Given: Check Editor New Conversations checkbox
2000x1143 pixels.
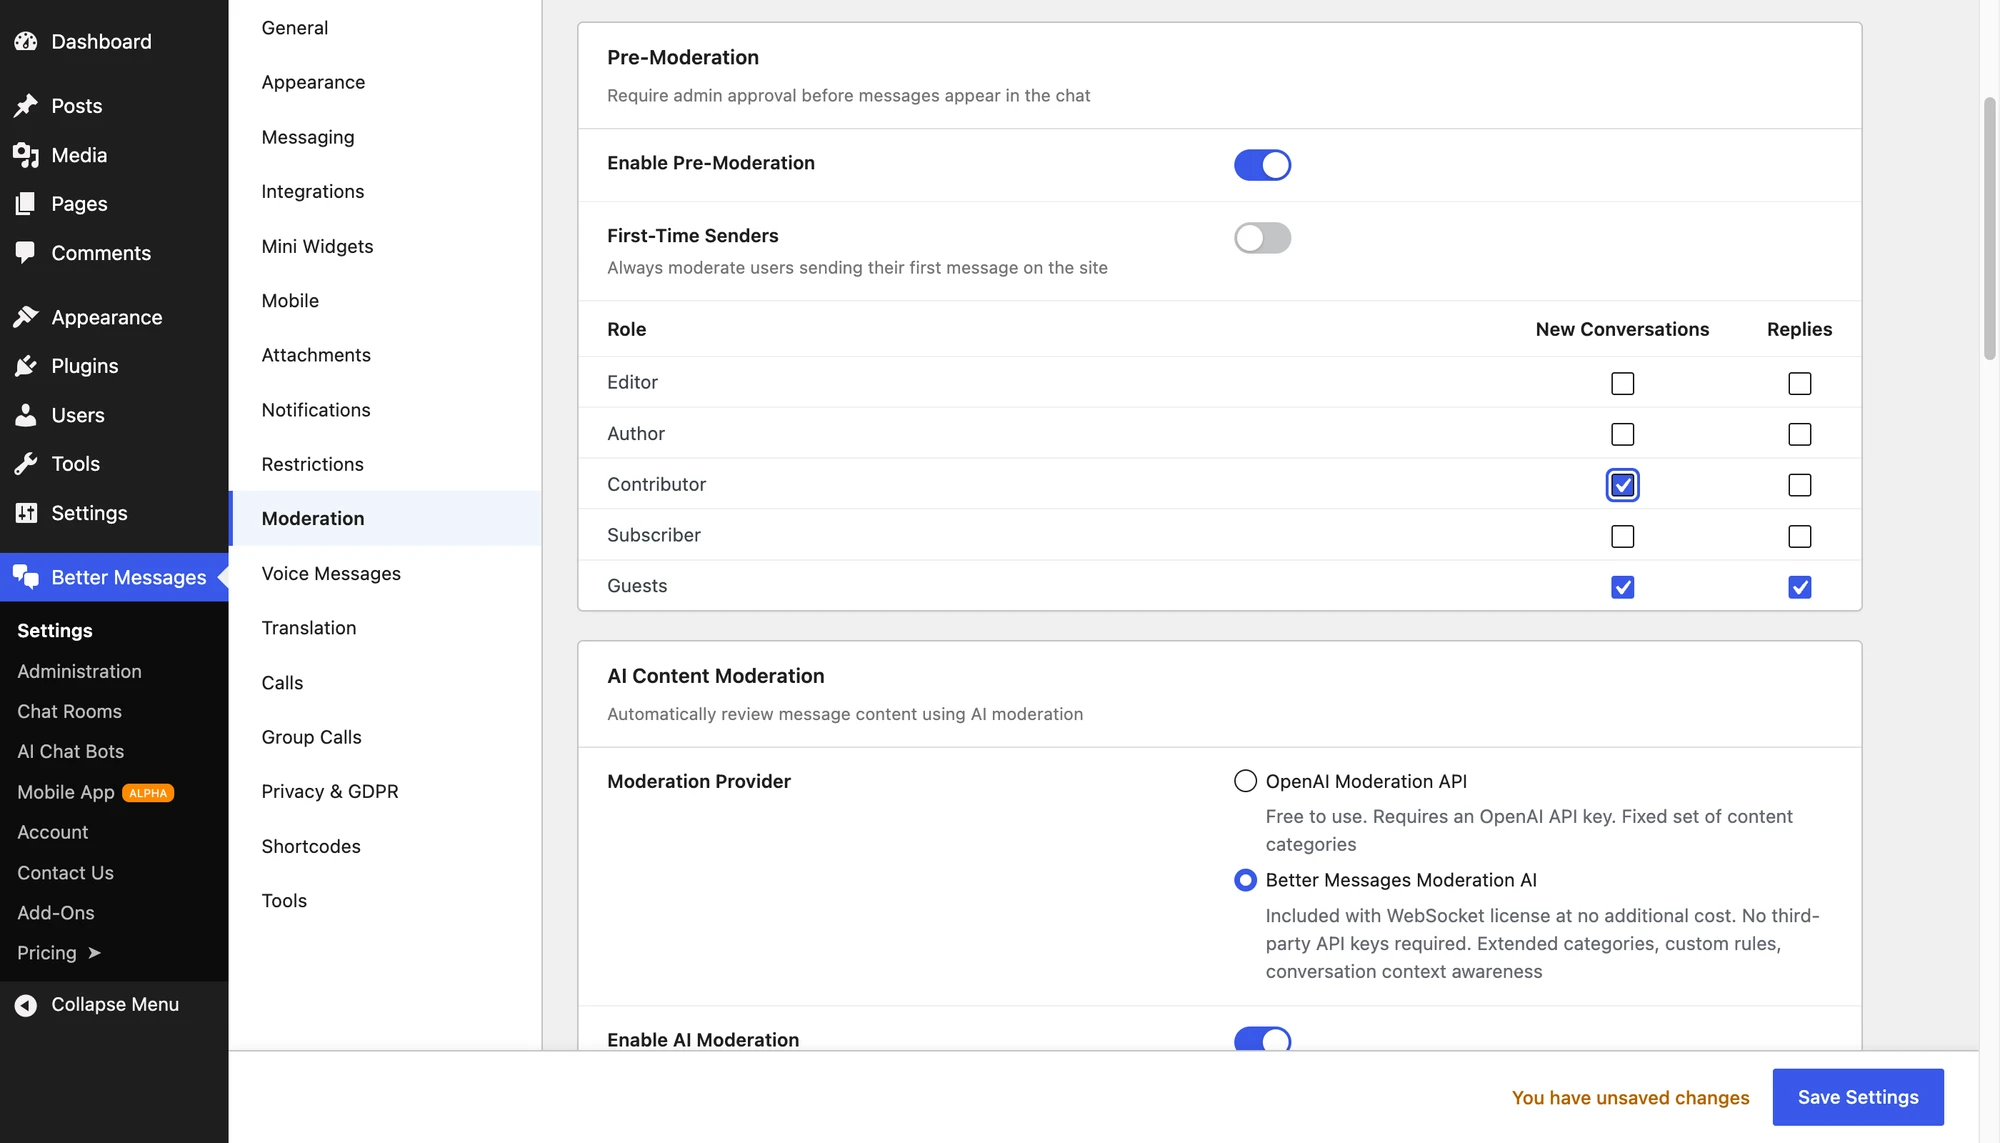Looking at the screenshot, I should click(x=1622, y=384).
